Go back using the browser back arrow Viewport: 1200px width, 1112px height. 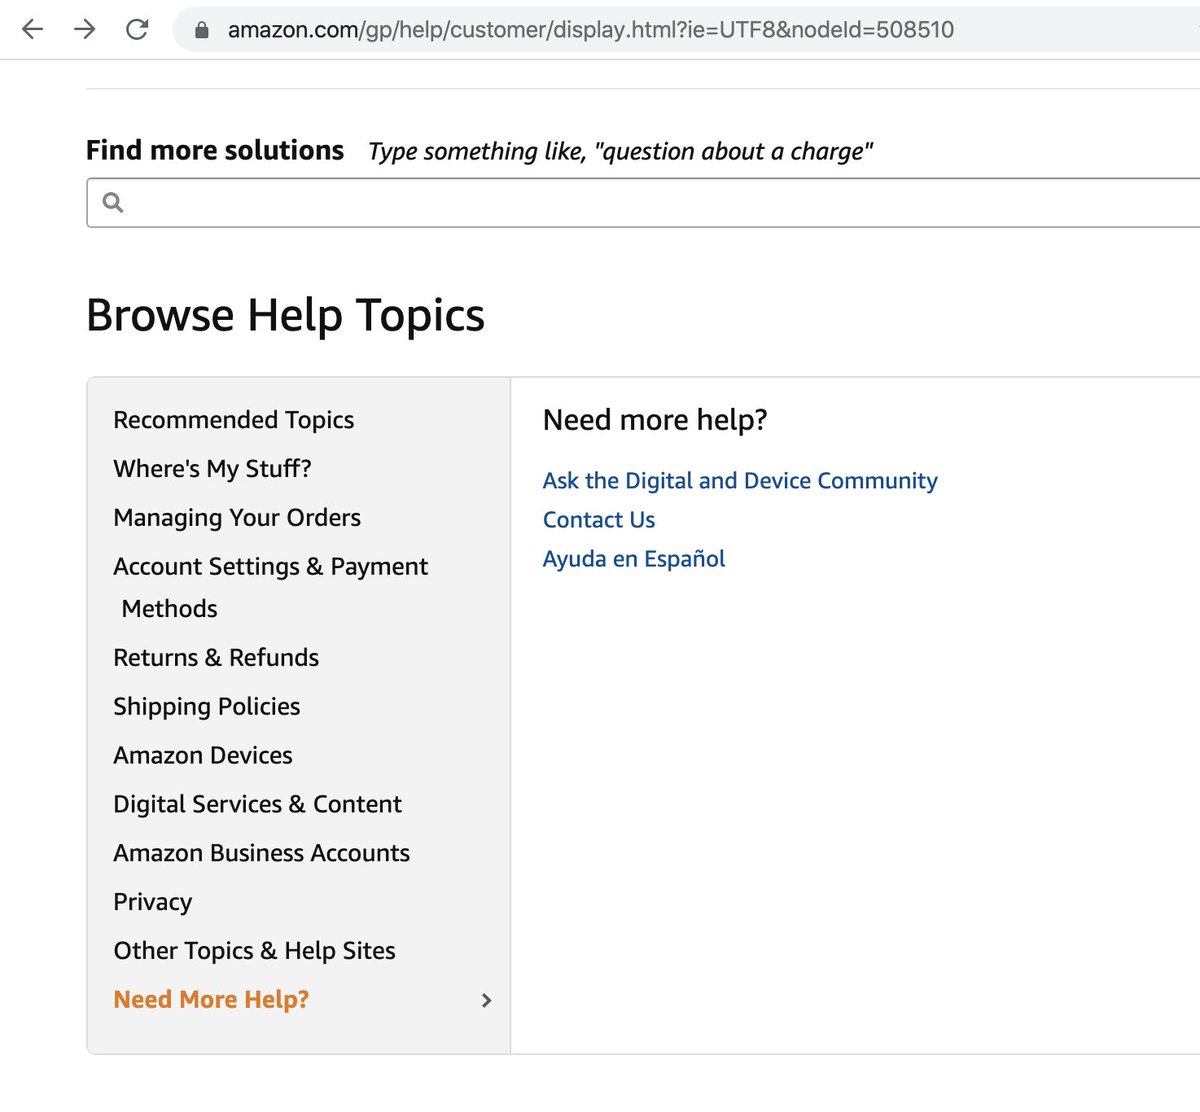[33, 29]
